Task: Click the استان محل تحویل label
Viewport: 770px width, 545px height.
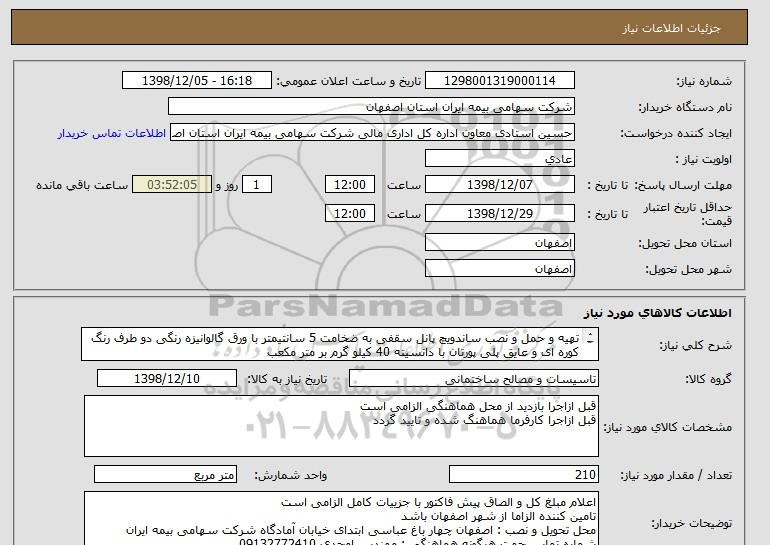Action: (685, 244)
